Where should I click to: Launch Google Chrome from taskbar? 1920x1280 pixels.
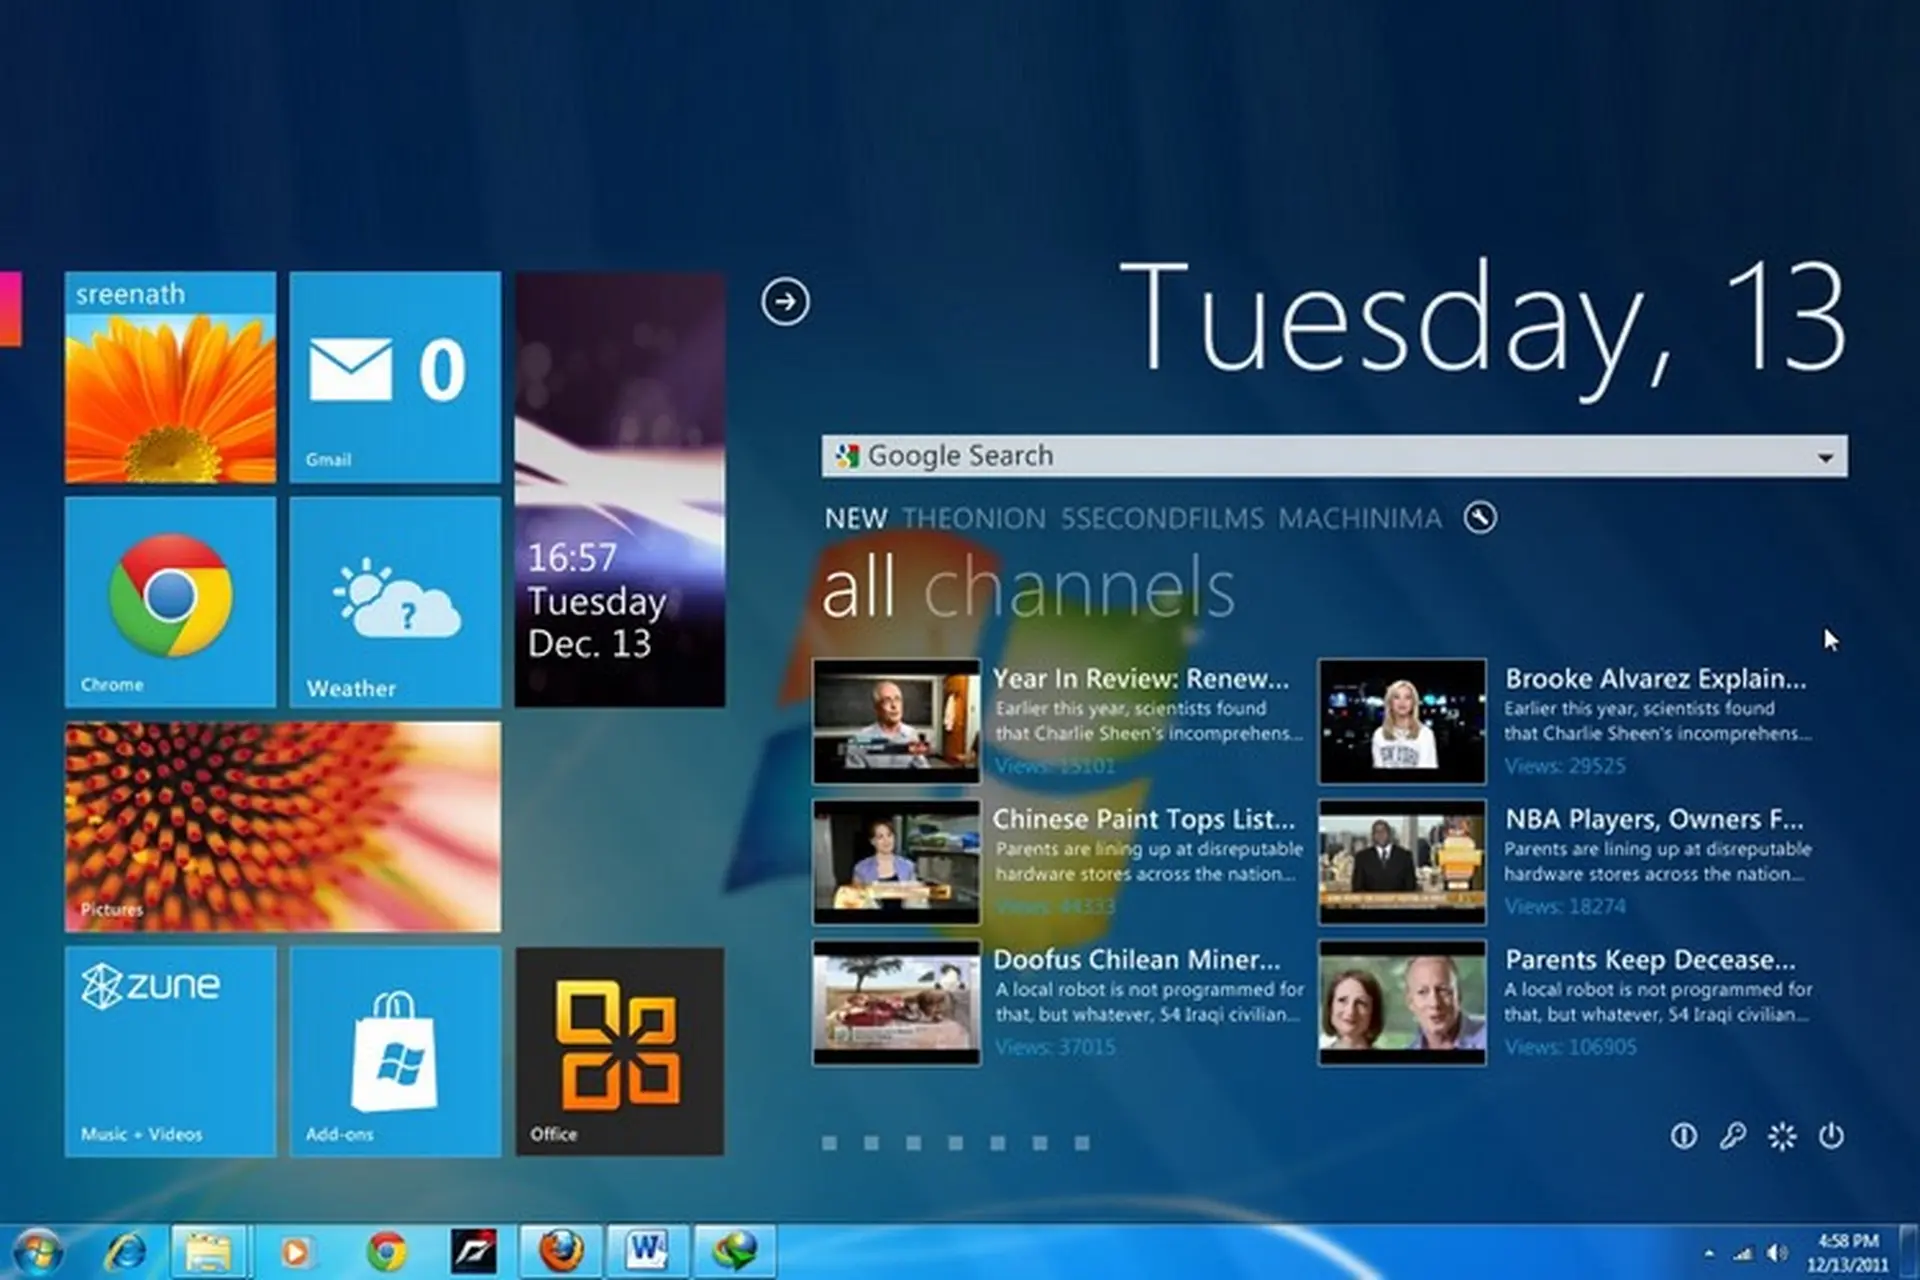click(x=386, y=1251)
